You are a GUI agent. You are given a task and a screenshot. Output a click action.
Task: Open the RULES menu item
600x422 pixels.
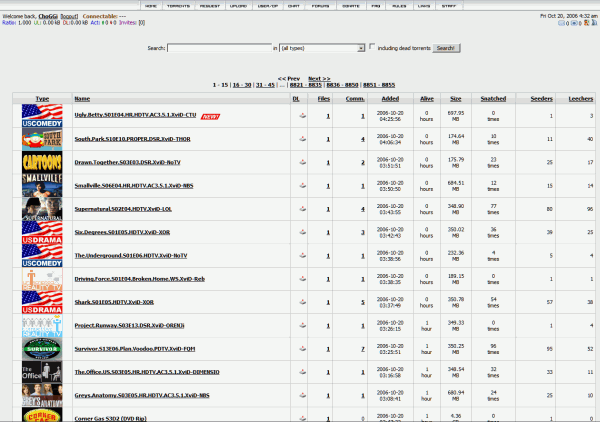coord(399,6)
